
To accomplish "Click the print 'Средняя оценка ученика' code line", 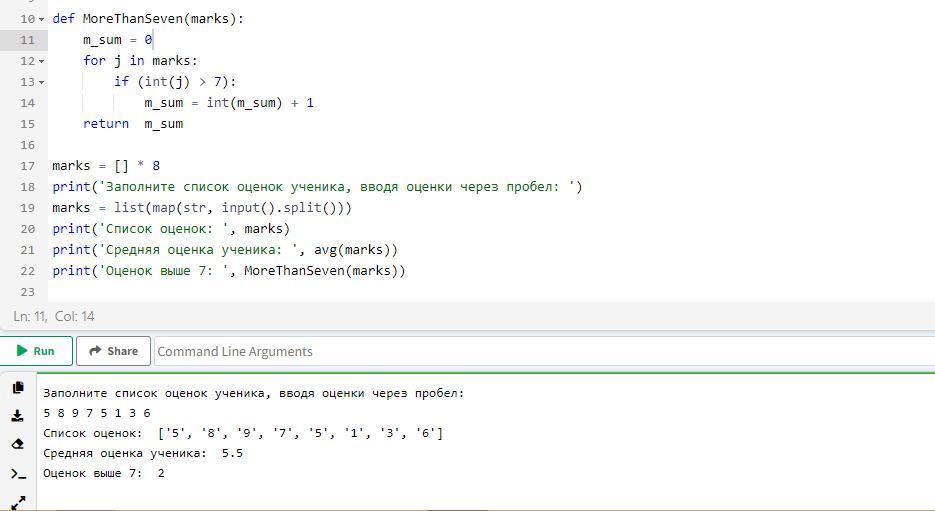I will (225, 249).
